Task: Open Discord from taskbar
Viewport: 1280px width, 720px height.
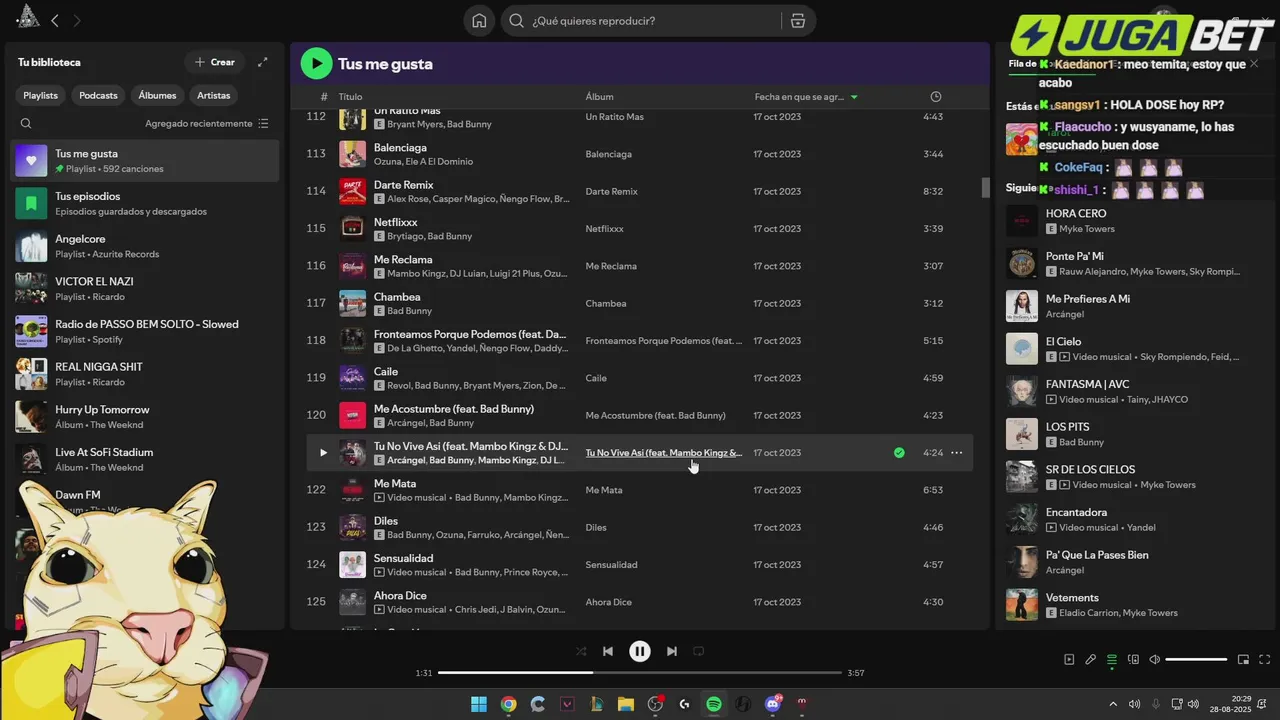Action: [772, 704]
